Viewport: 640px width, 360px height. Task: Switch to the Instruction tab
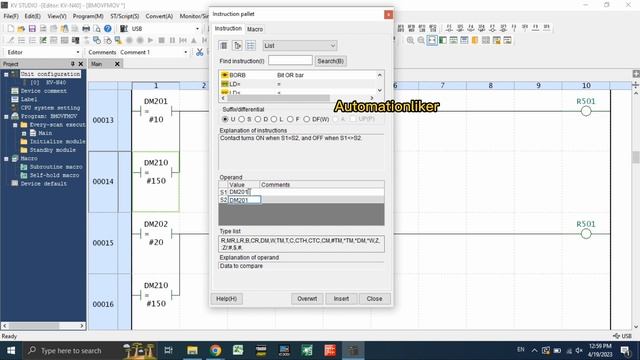pos(228,28)
